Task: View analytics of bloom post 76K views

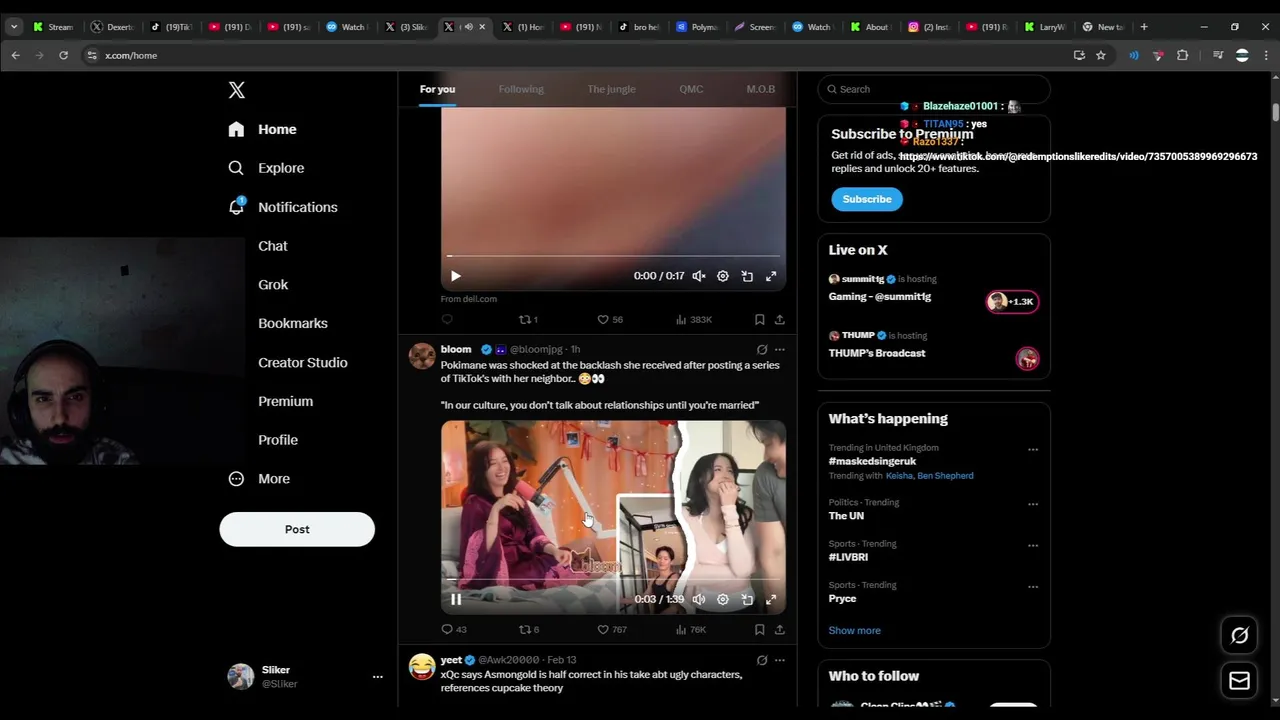Action: [691, 629]
